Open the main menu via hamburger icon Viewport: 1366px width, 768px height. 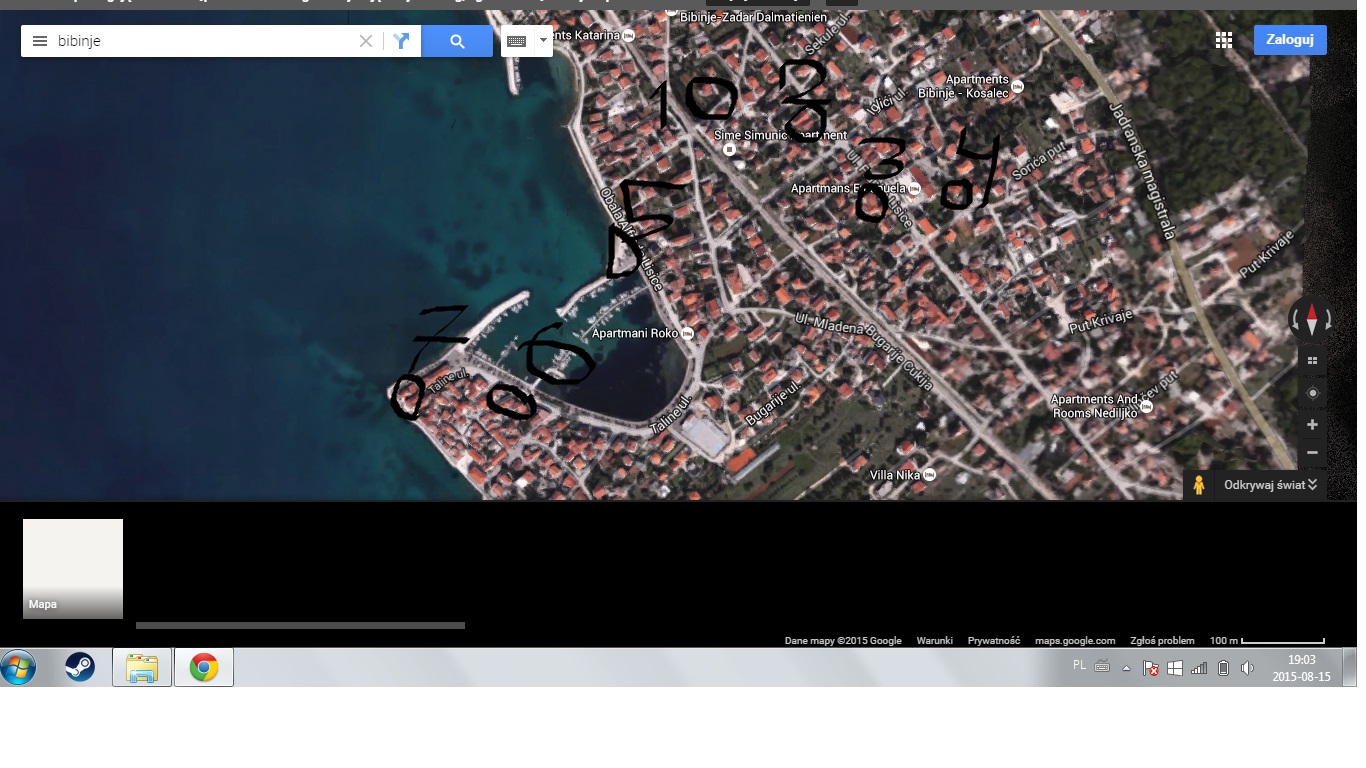(39, 41)
